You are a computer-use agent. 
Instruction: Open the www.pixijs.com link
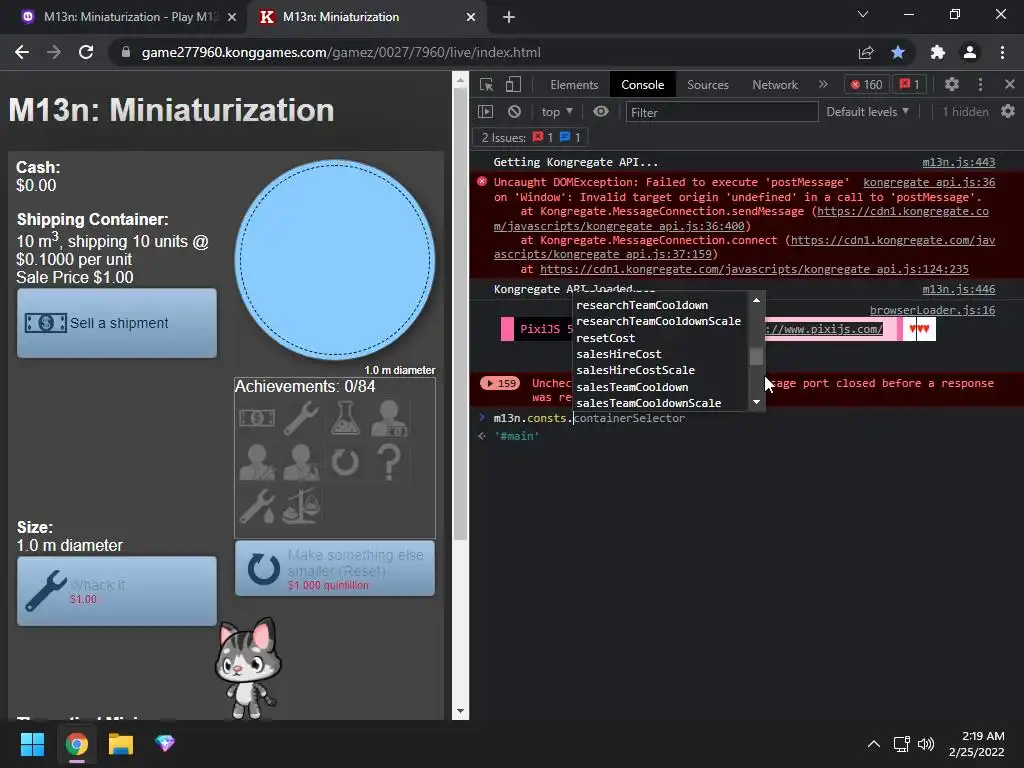click(824, 329)
